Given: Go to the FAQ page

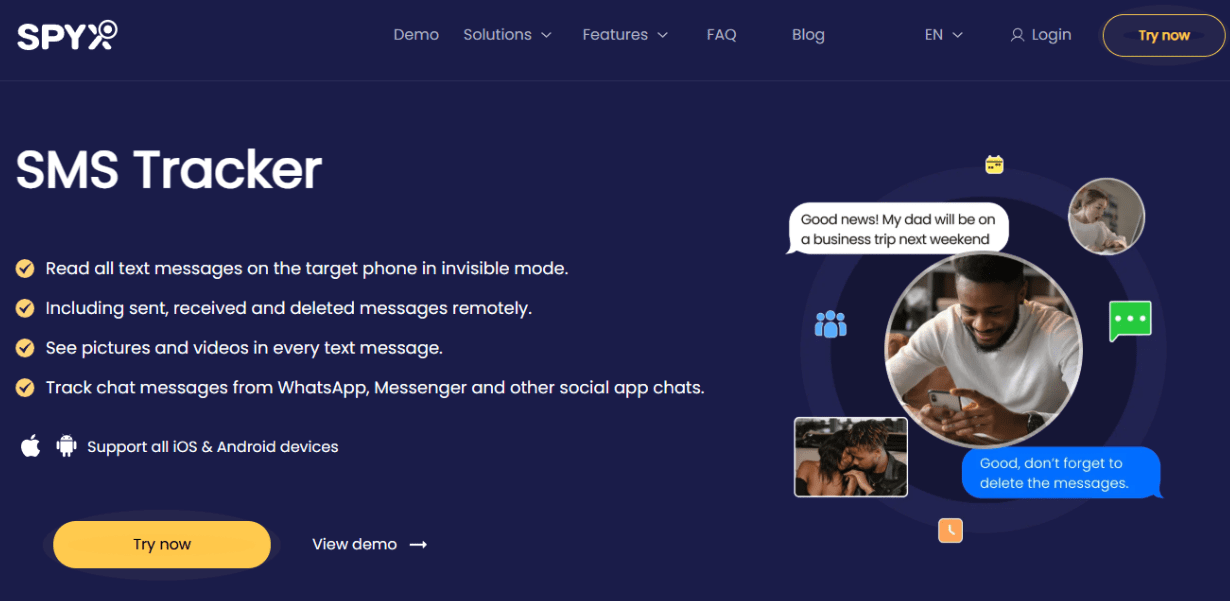Looking at the screenshot, I should [x=721, y=35].
